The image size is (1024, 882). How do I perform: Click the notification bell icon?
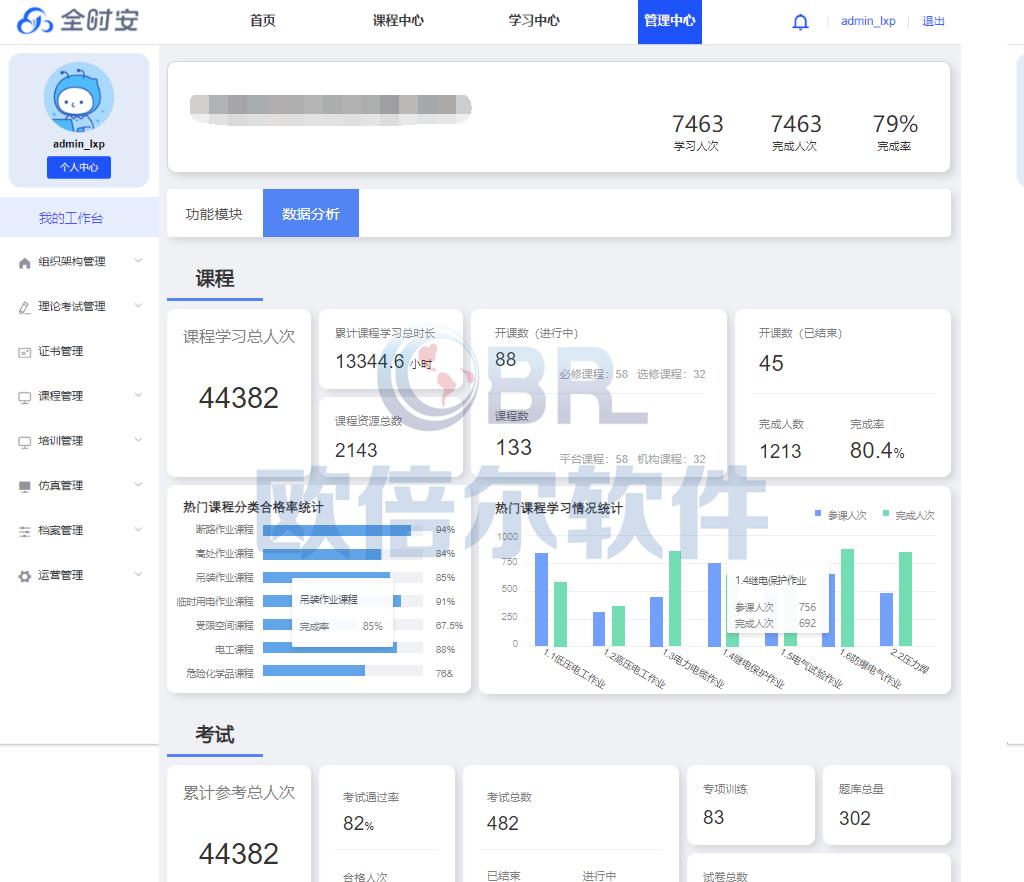[x=800, y=21]
